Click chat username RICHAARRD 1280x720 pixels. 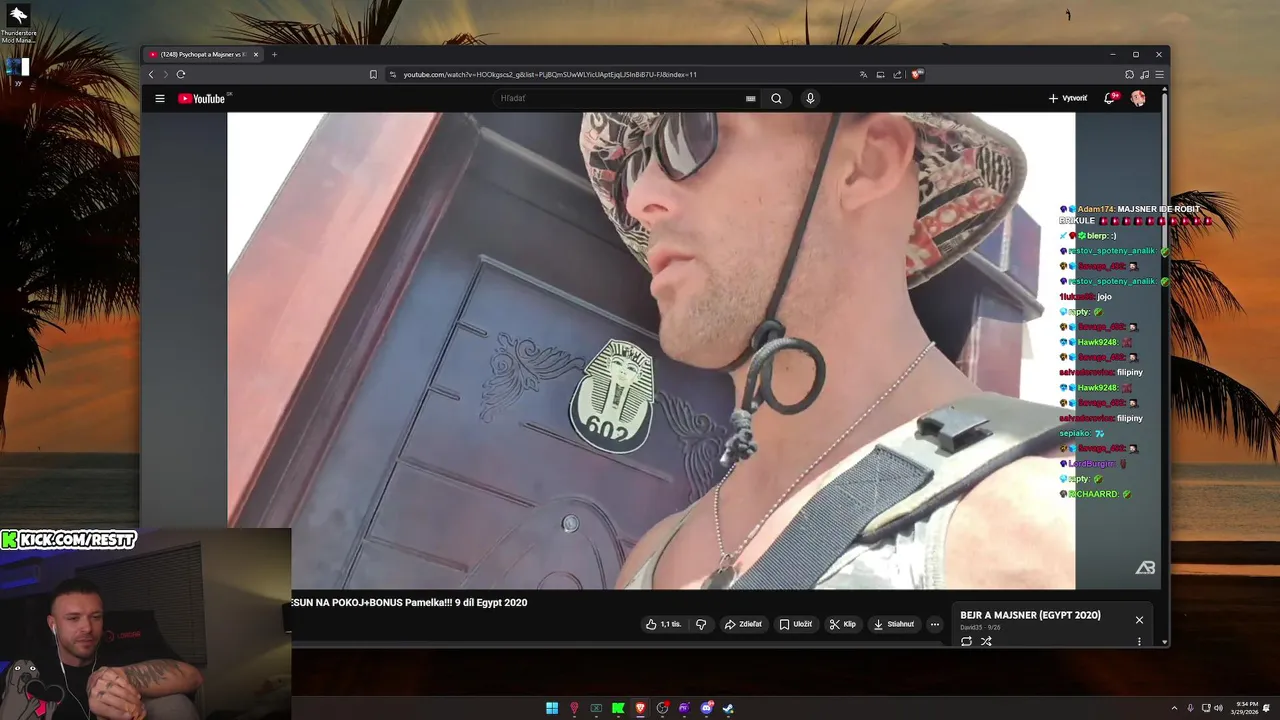[x=1093, y=494]
